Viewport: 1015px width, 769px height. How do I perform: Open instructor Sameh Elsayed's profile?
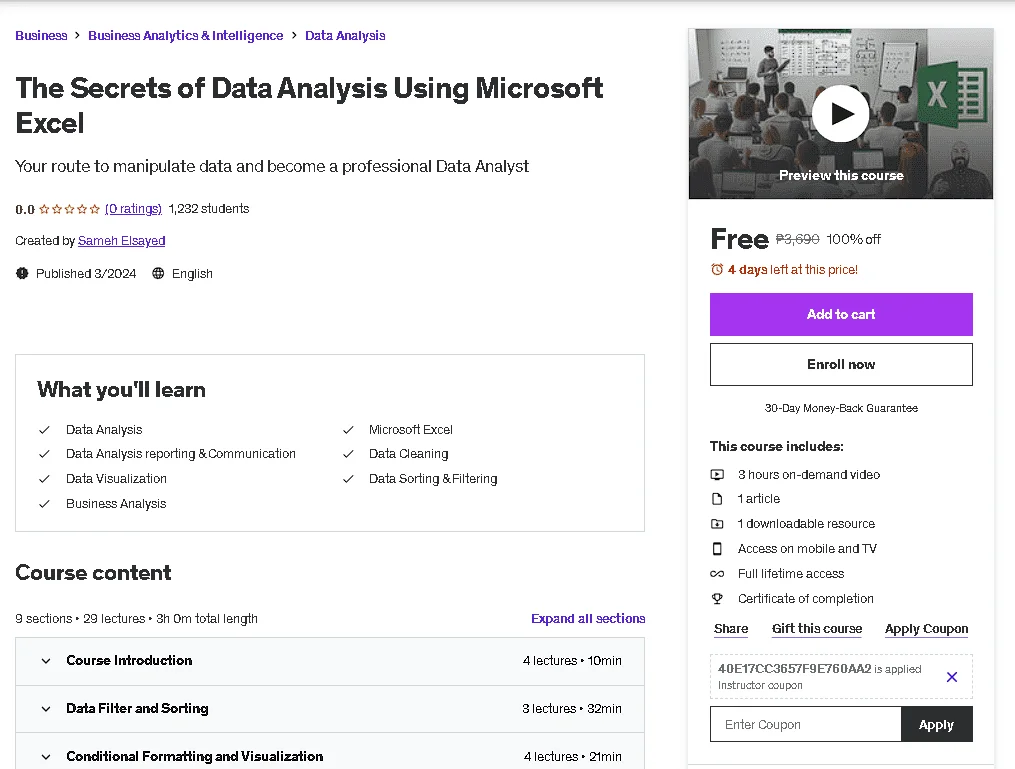point(122,241)
